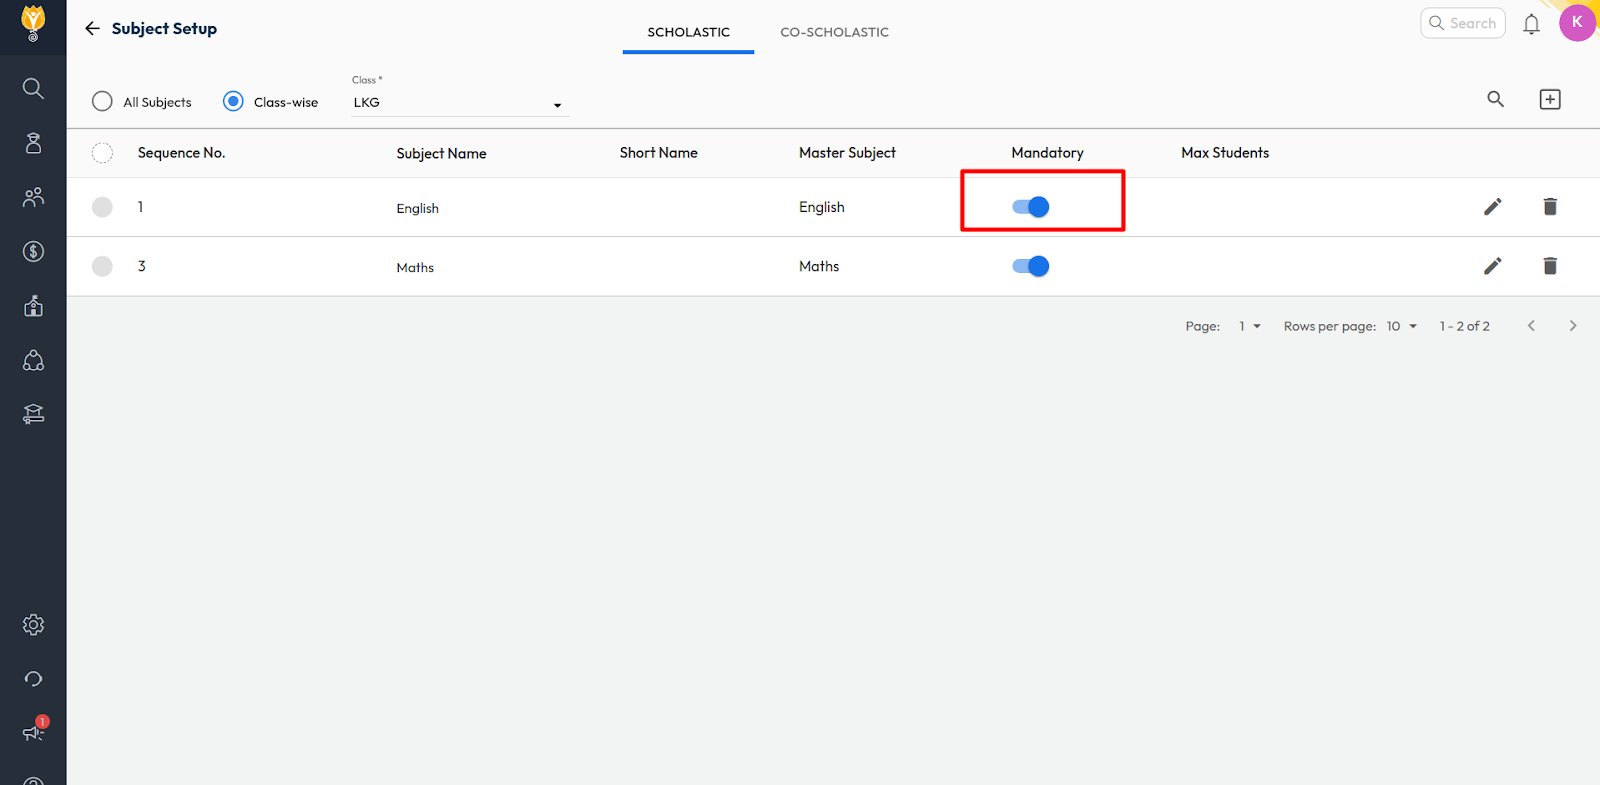The width and height of the screenshot is (1600, 785).
Task: Select the SCHOLASTIC tab
Action: [x=688, y=32]
